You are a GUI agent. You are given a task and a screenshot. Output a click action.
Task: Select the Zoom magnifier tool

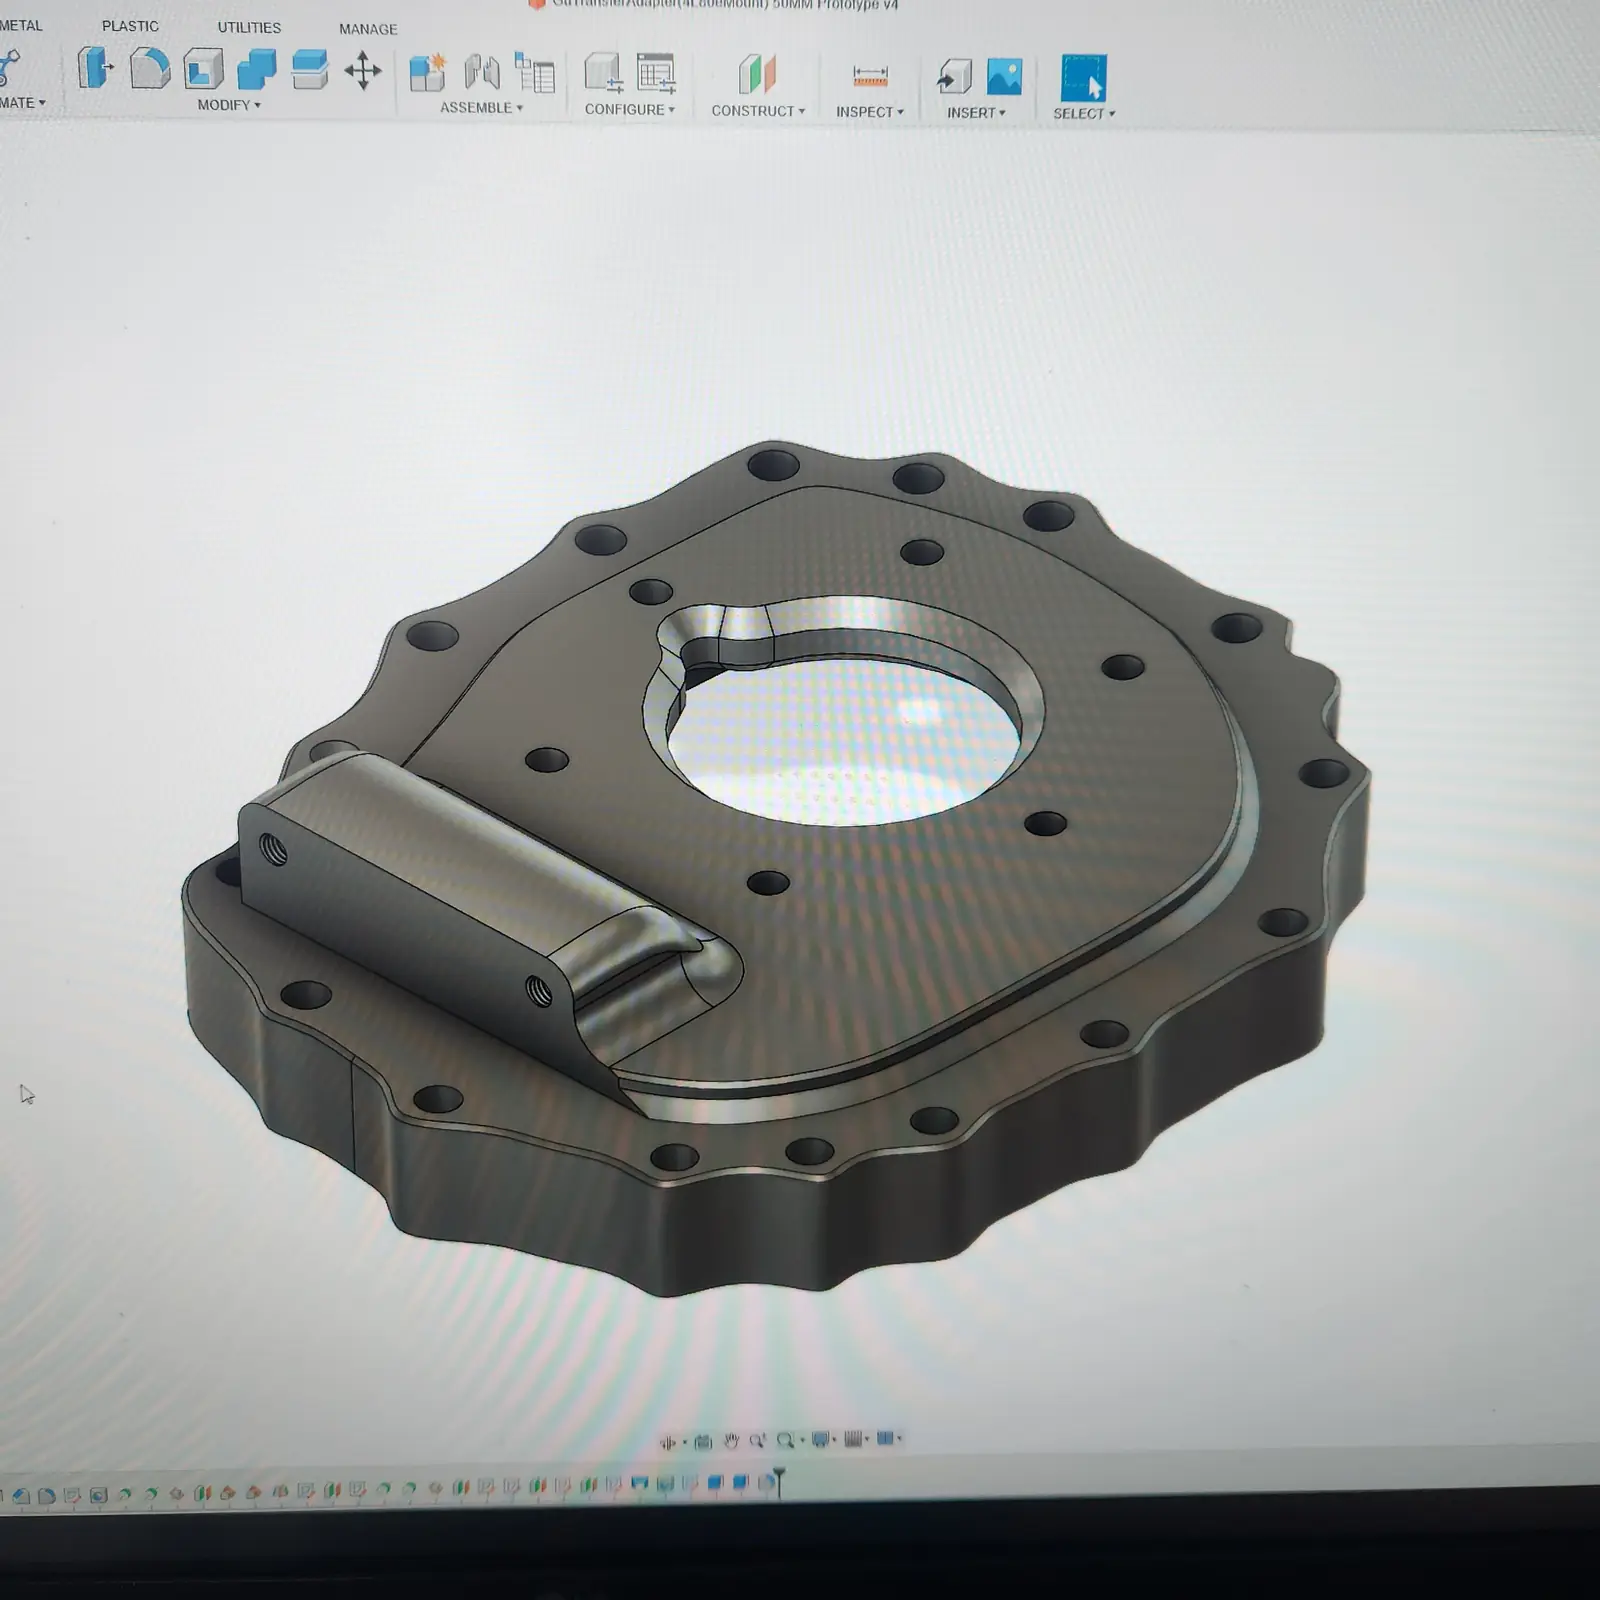click(x=757, y=1441)
